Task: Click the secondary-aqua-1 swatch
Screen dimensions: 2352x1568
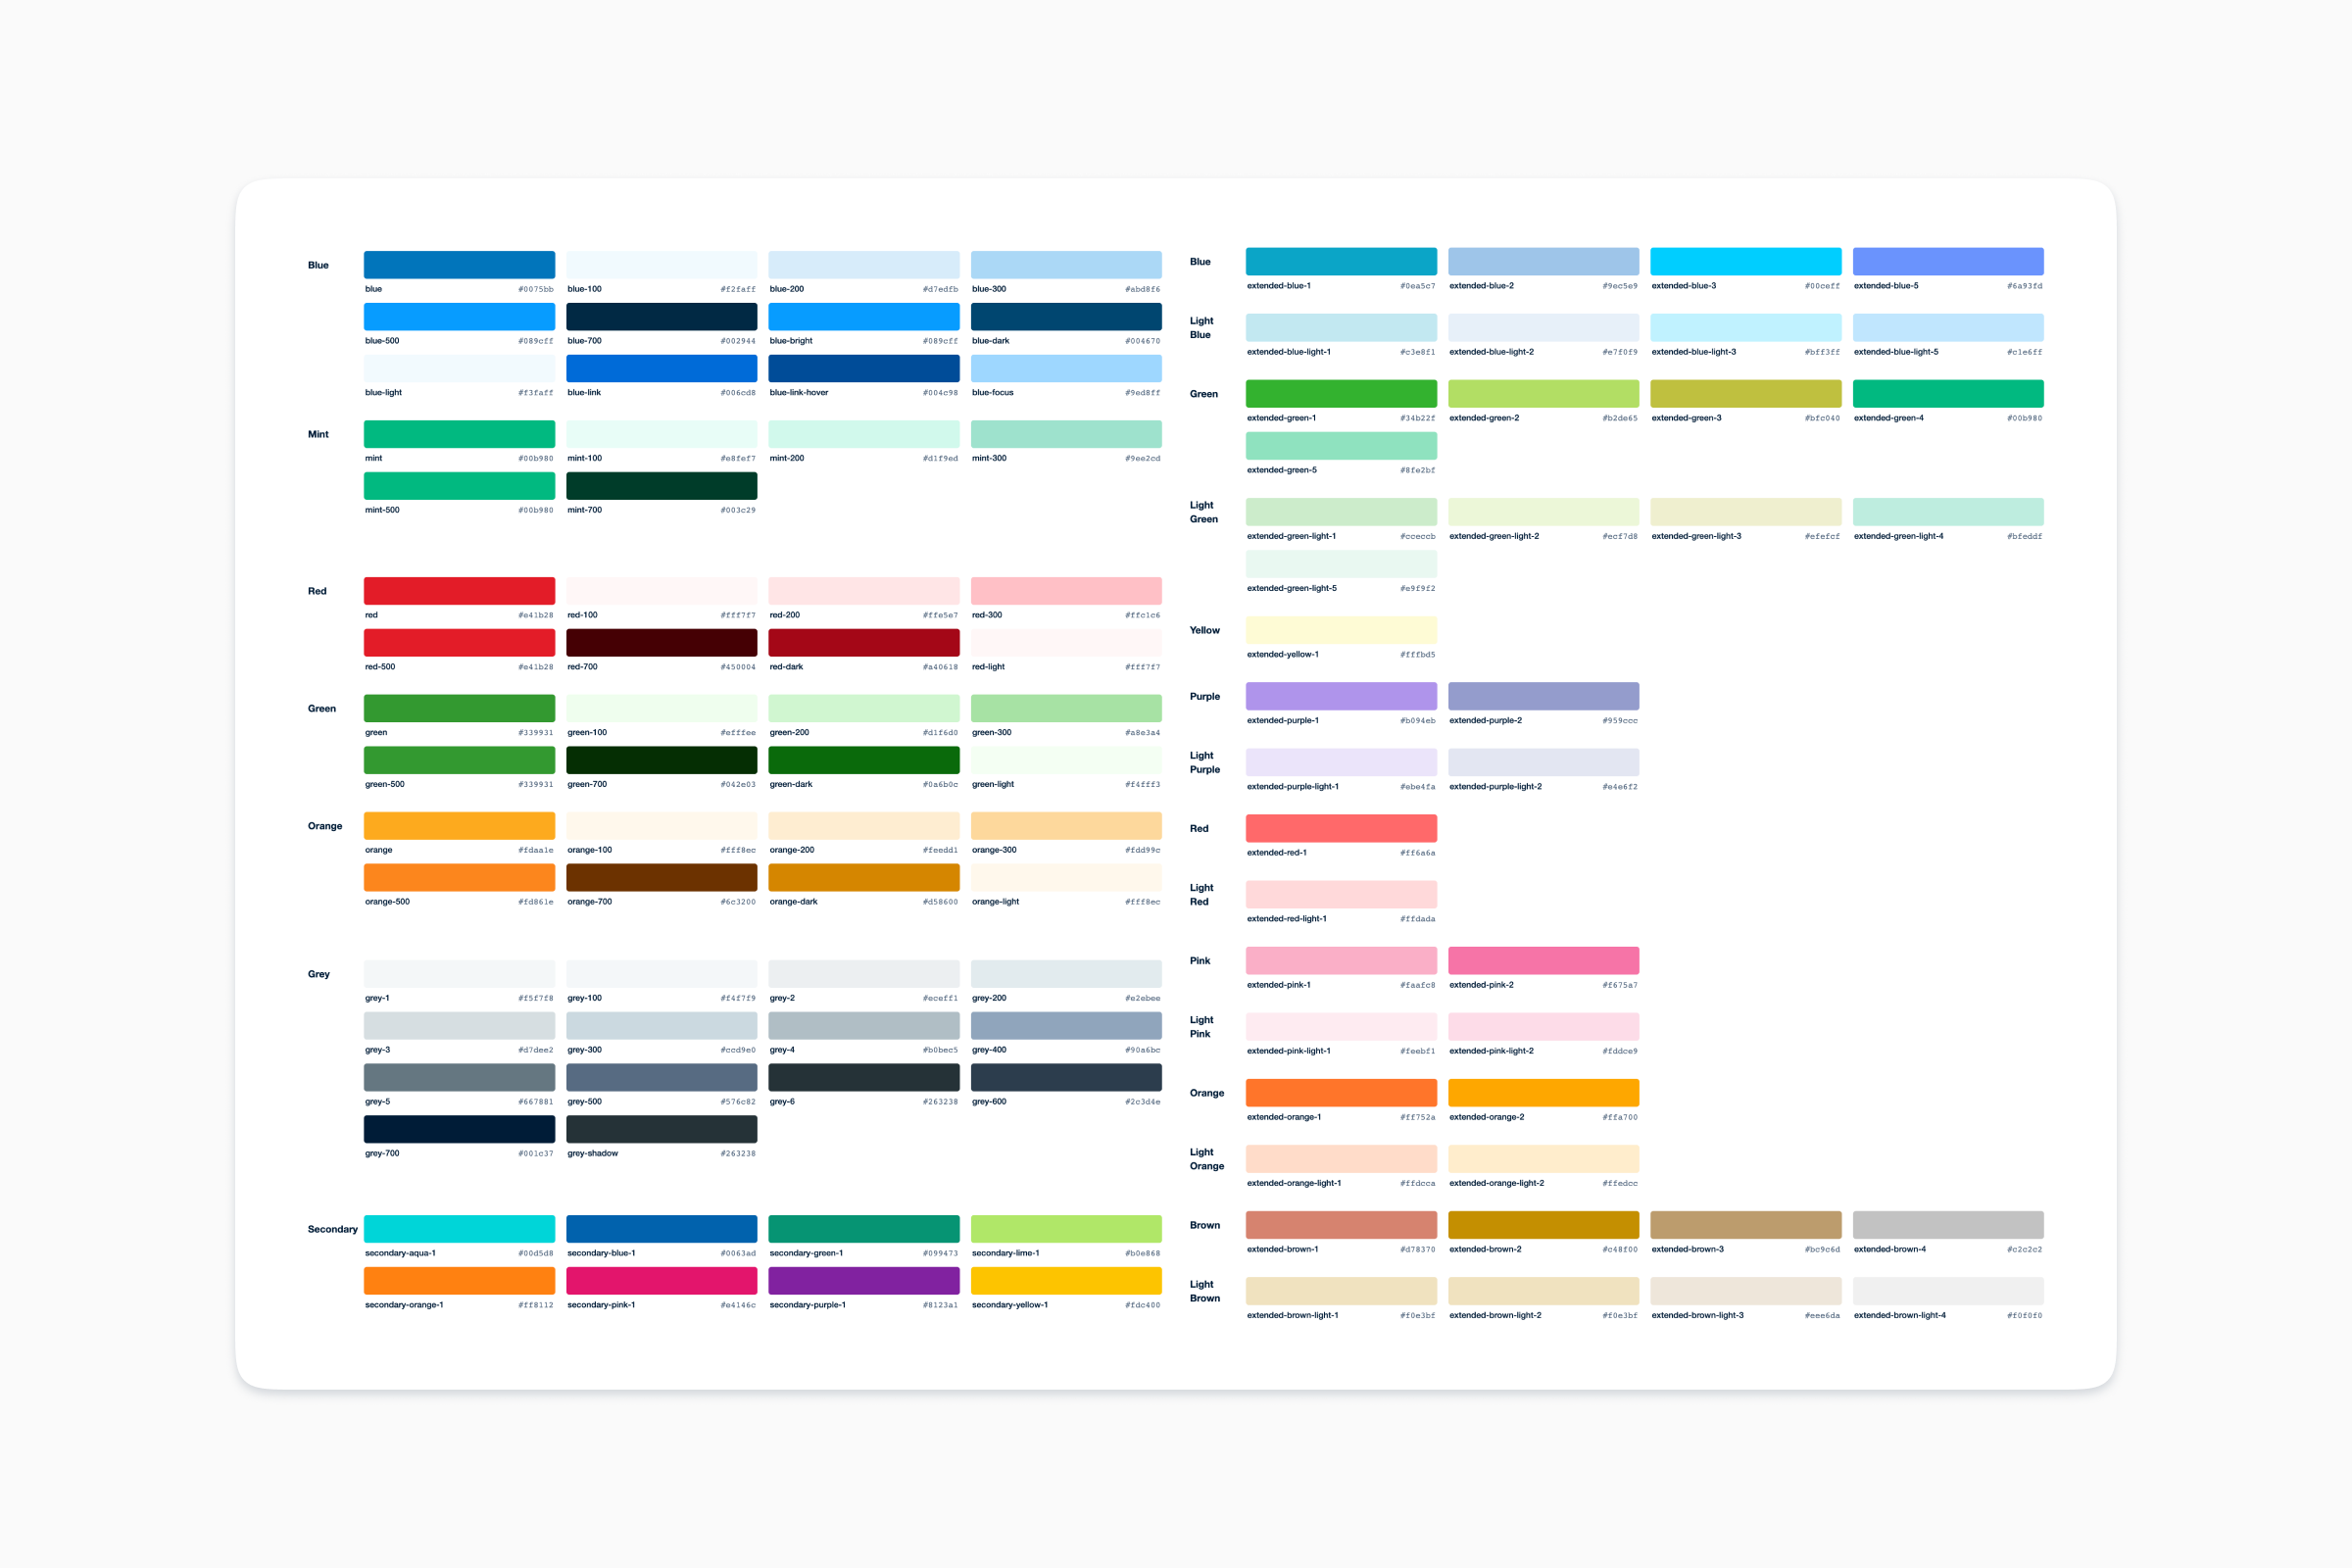Action: (459, 1229)
